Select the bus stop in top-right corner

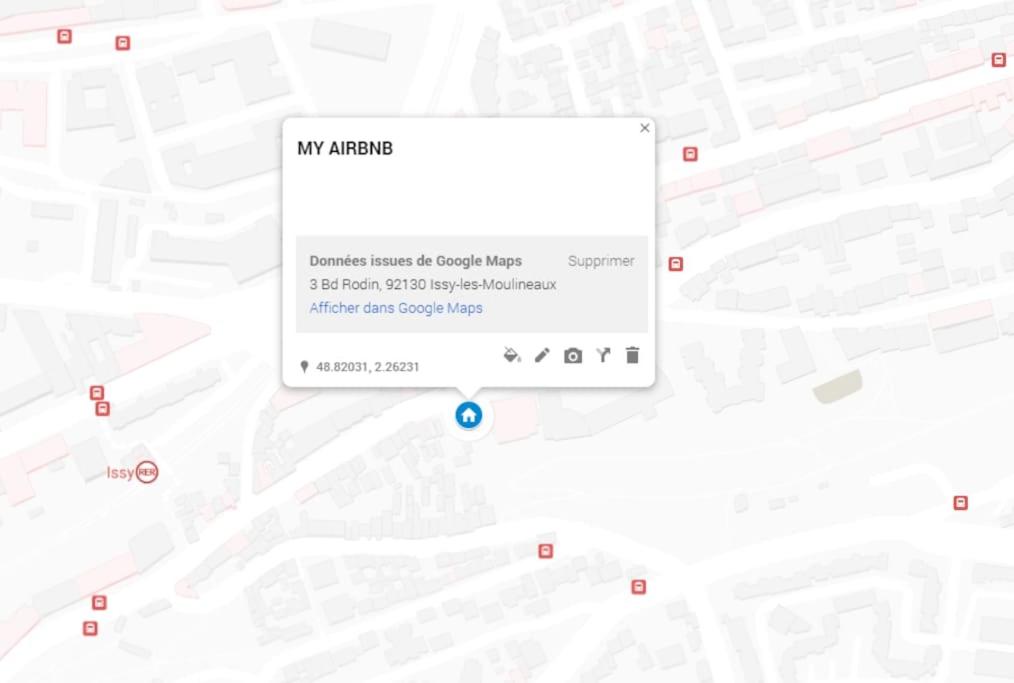click(x=998, y=60)
